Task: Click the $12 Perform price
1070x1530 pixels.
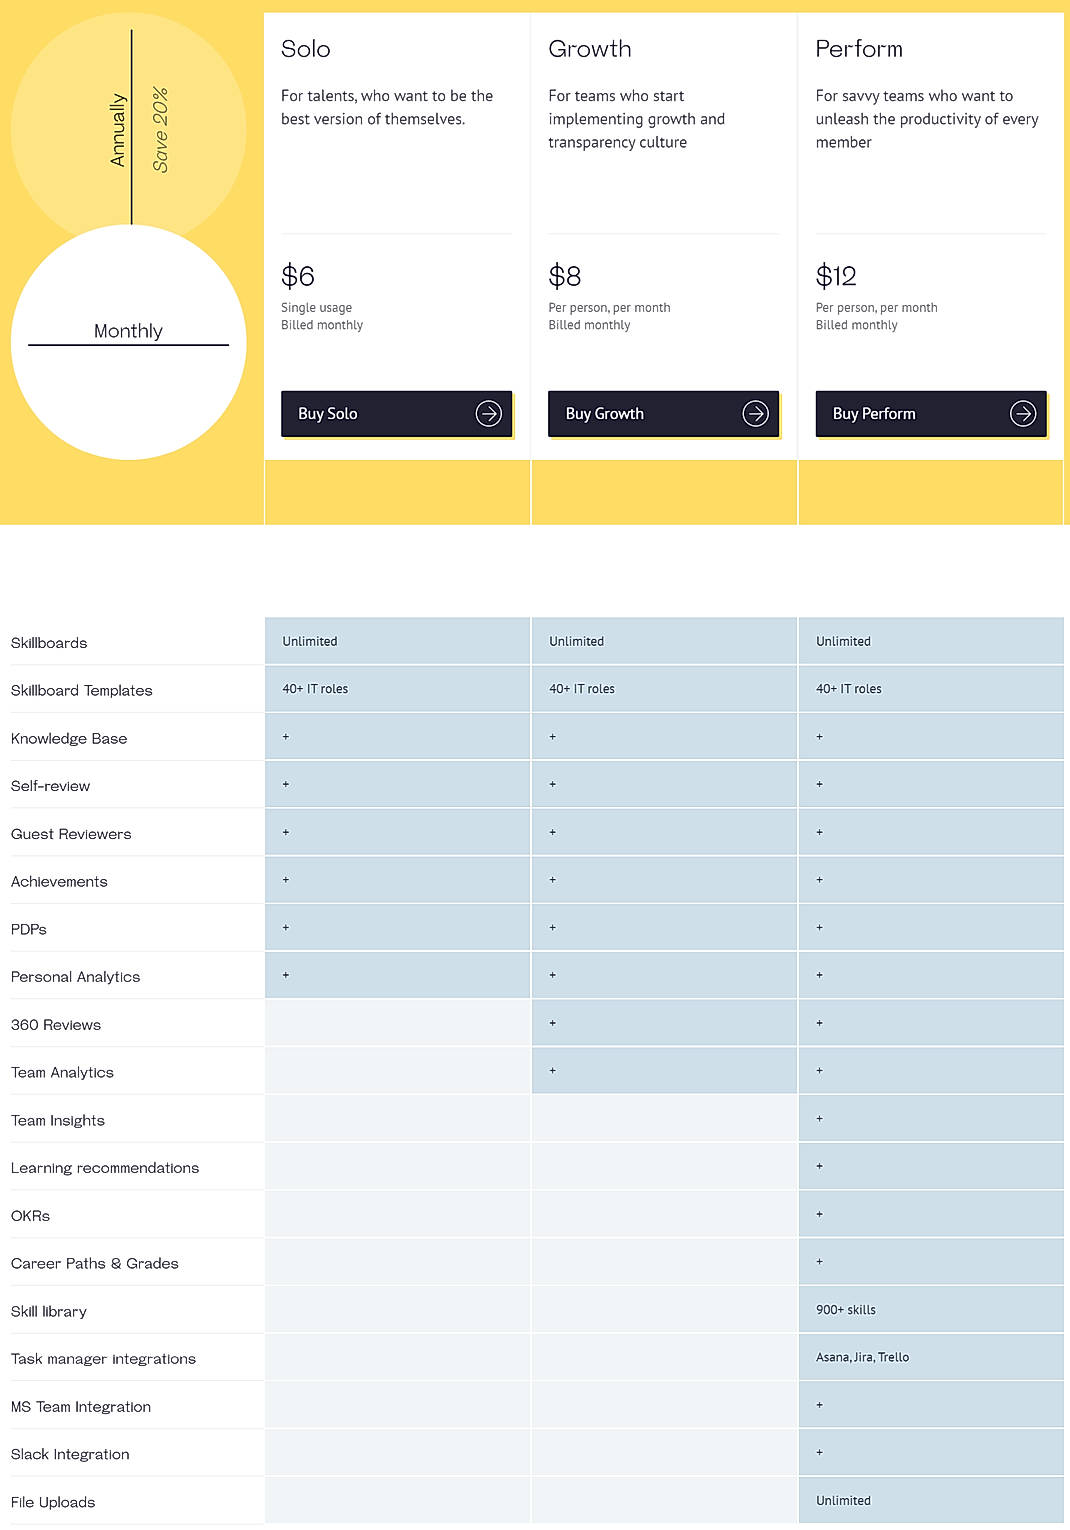Action: (x=836, y=276)
